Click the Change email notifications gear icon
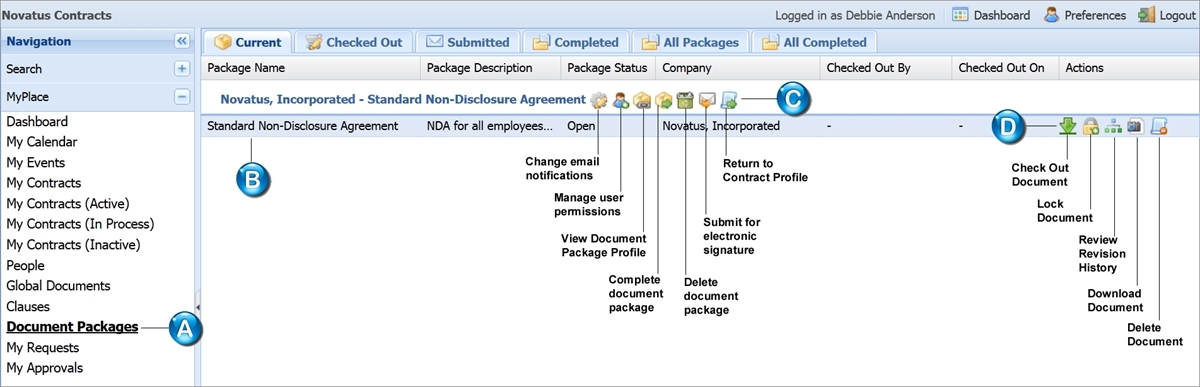This screenshot has width=1200, height=387. [x=598, y=100]
